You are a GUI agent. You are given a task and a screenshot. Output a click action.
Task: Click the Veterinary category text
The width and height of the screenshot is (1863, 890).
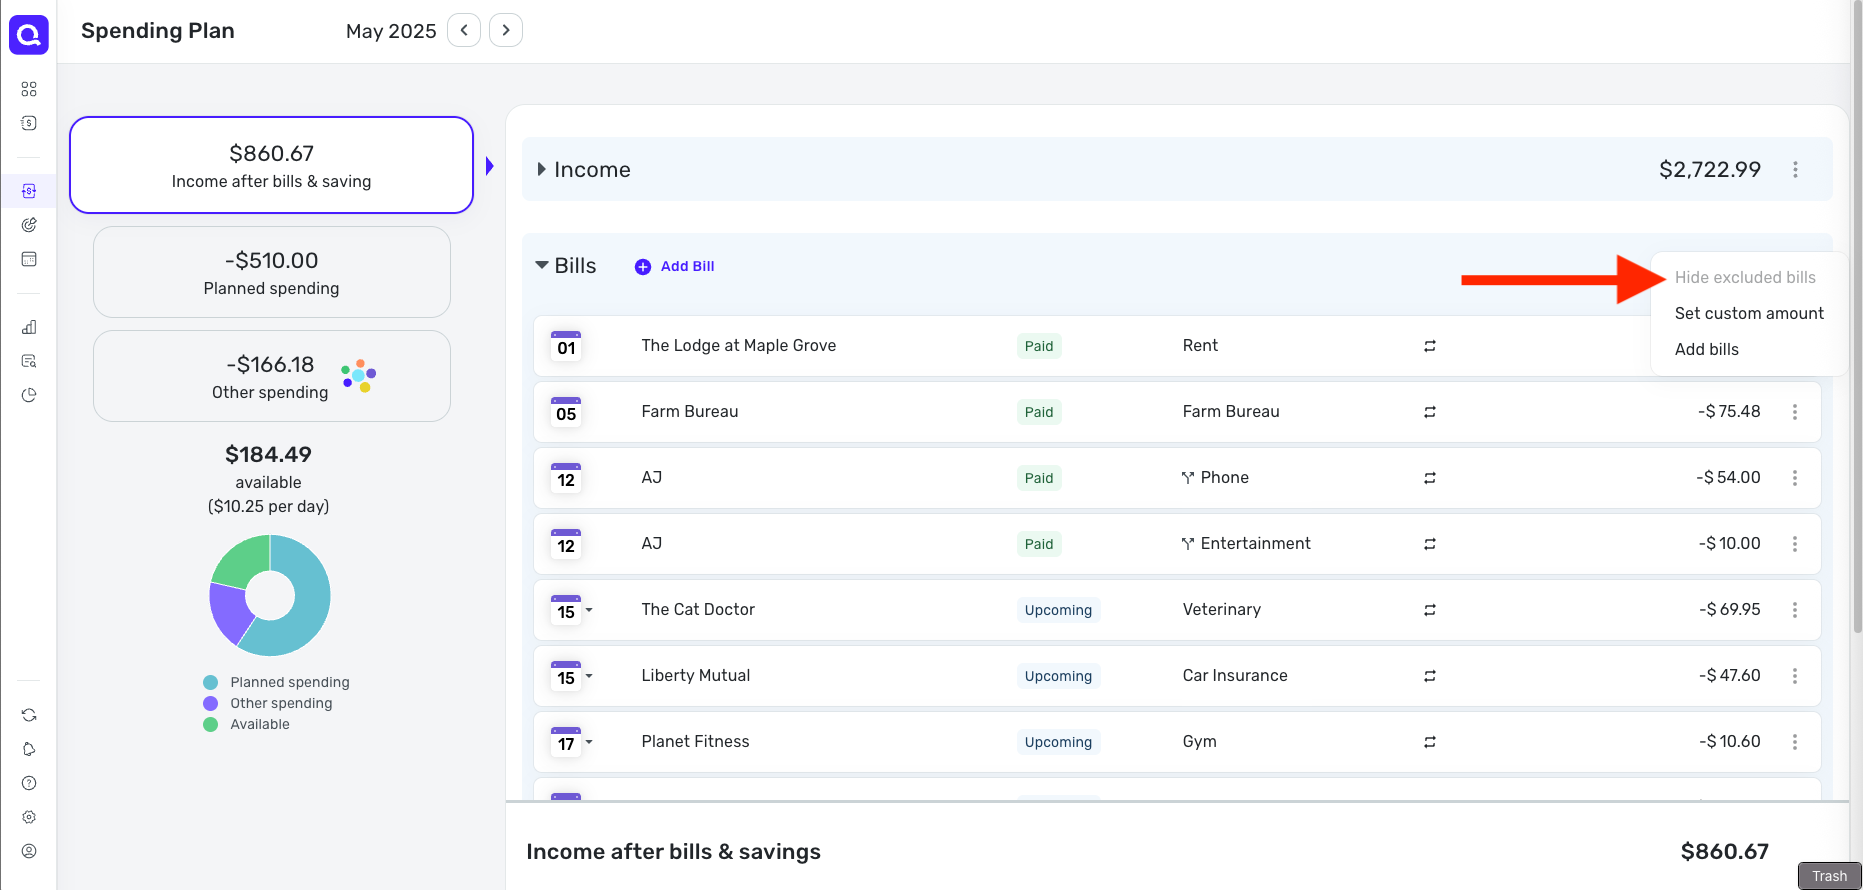click(1222, 609)
